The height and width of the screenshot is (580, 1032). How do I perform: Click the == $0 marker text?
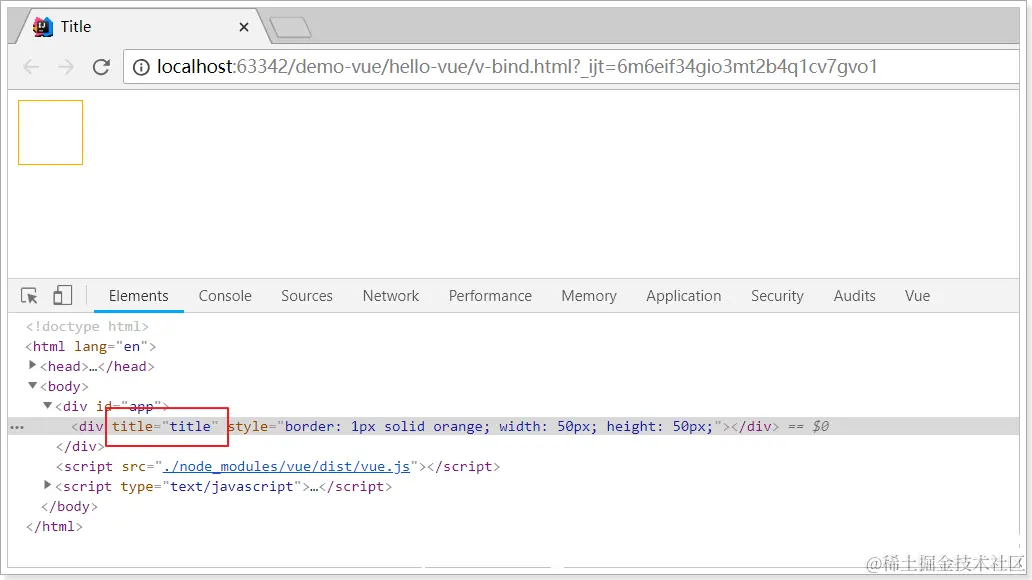click(808, 427)
